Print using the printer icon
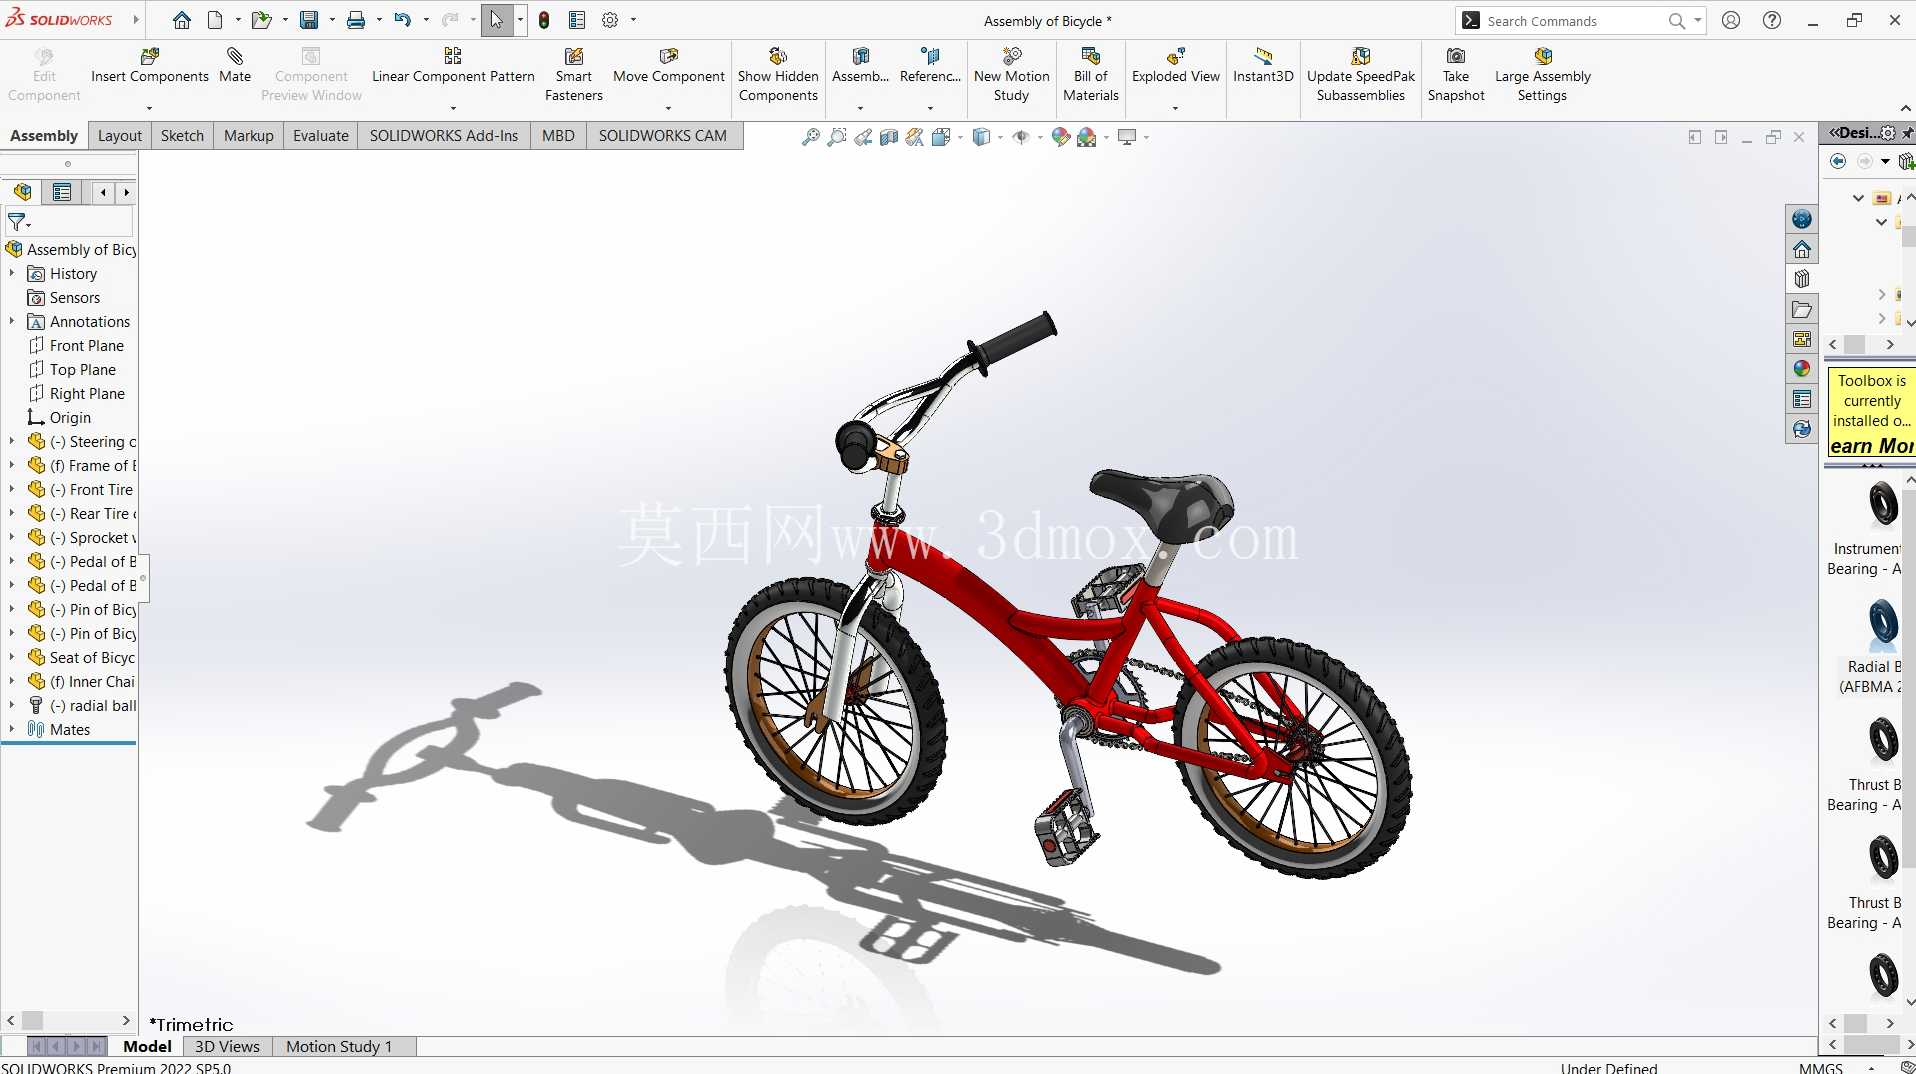This screenshot has height=1074, width=1916. 355,20
